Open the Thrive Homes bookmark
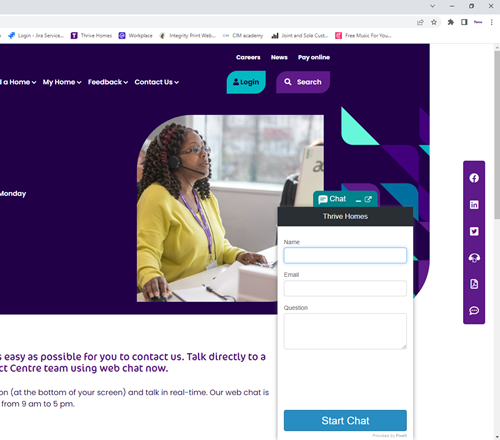The width and height of the screenshot is (500, 440). point(91,35)
